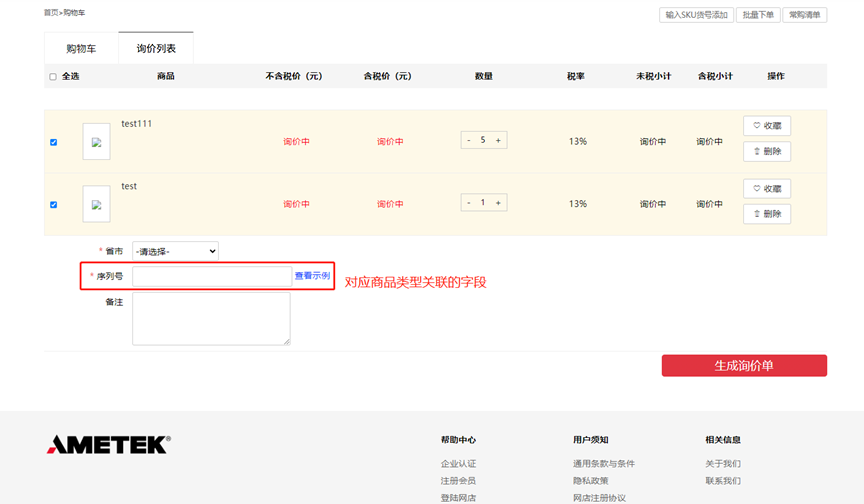Favorite the test item with 收藏
Screen dimensions: 864x504
click(x=767, y=189)
